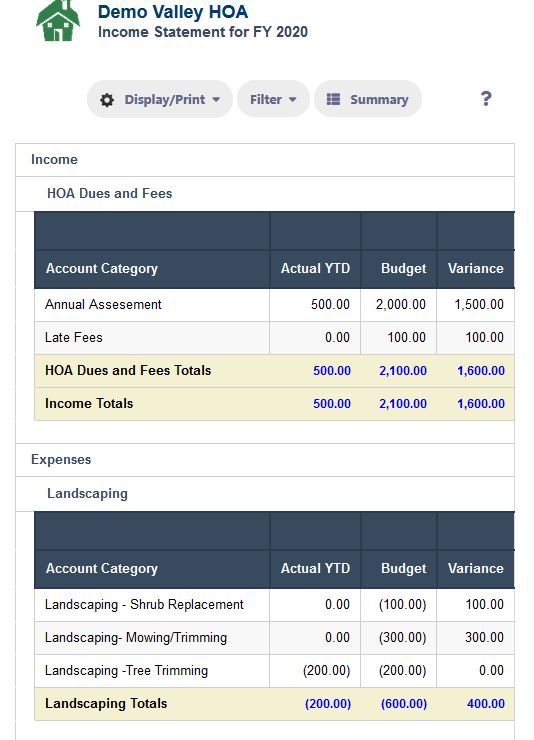Click the Landscaping Totals 400.00 variance
The height and width of the screenshot is (740, 534).
485,704
